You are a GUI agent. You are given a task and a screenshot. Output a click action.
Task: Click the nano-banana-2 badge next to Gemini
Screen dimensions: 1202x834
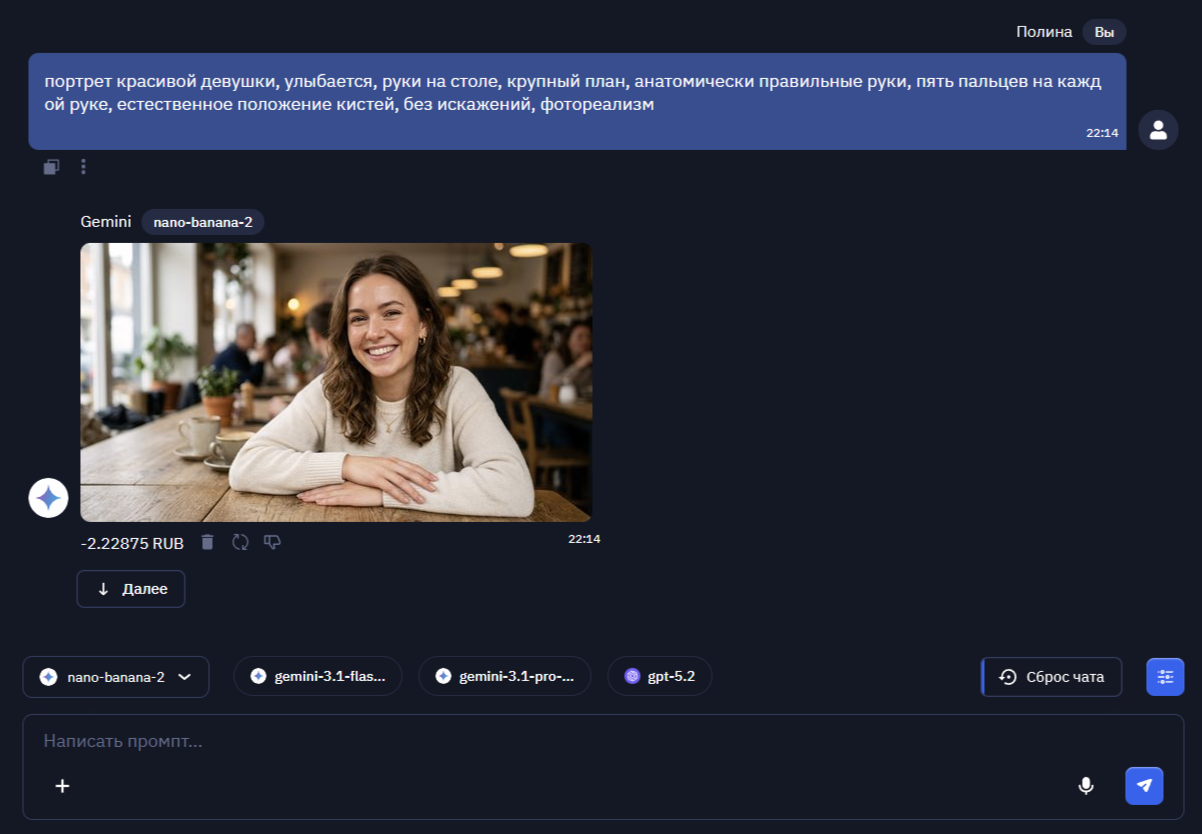point(202,222)
